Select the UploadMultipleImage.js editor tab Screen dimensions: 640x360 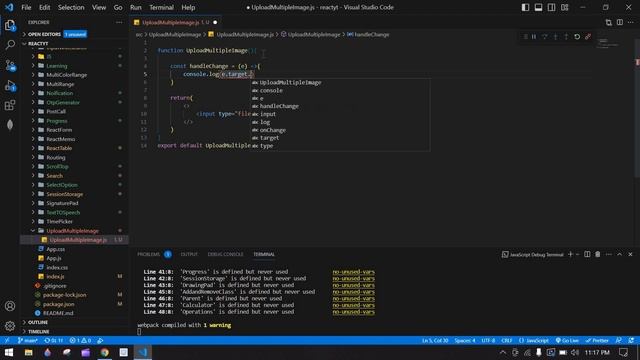pyautogui.click(x=176, y=22)
